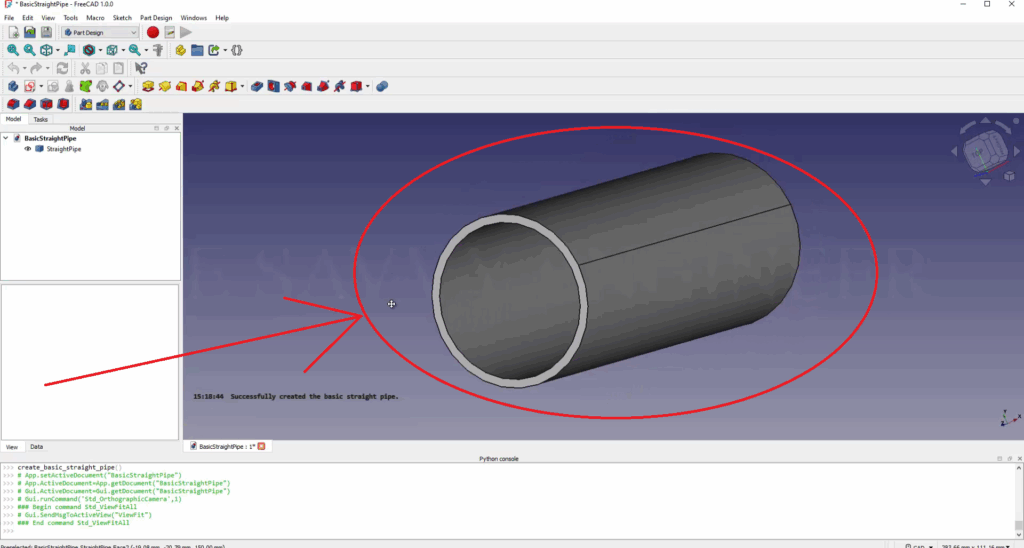Viewport: 1024px width, 548px height.
Task: Click the New document icon
Action: [13, 32]
